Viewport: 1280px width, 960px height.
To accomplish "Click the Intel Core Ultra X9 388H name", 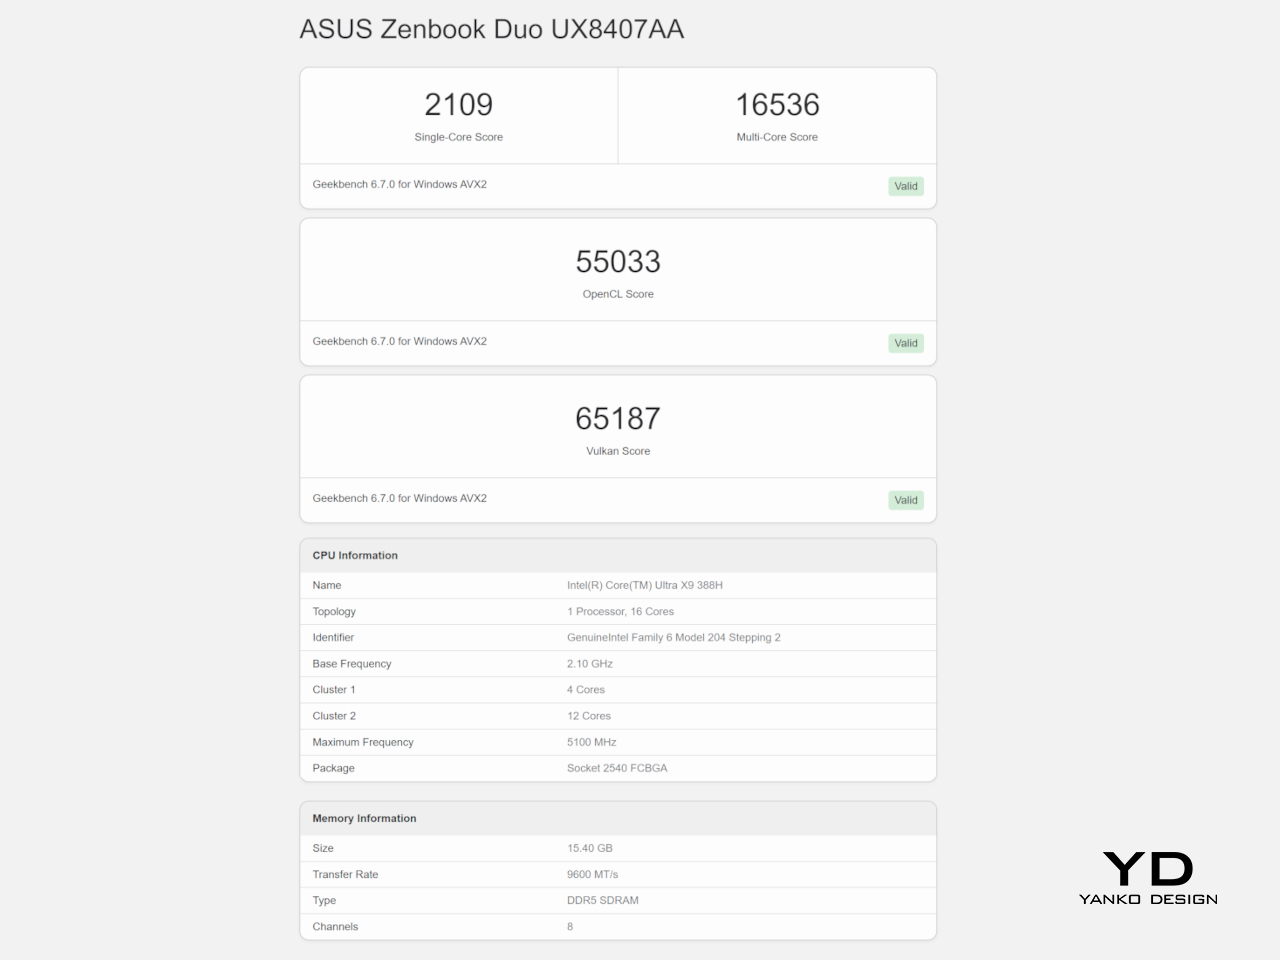I will (644, 585).
